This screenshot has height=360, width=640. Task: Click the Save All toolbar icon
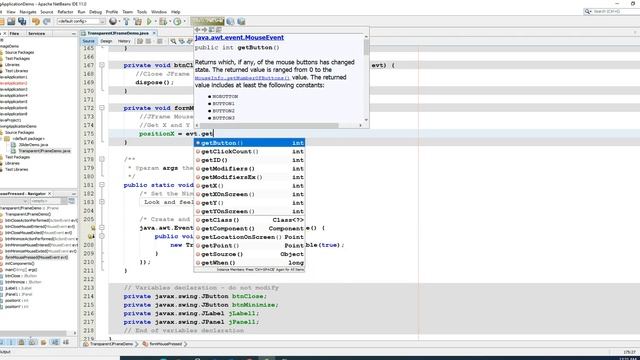(22, 21)
